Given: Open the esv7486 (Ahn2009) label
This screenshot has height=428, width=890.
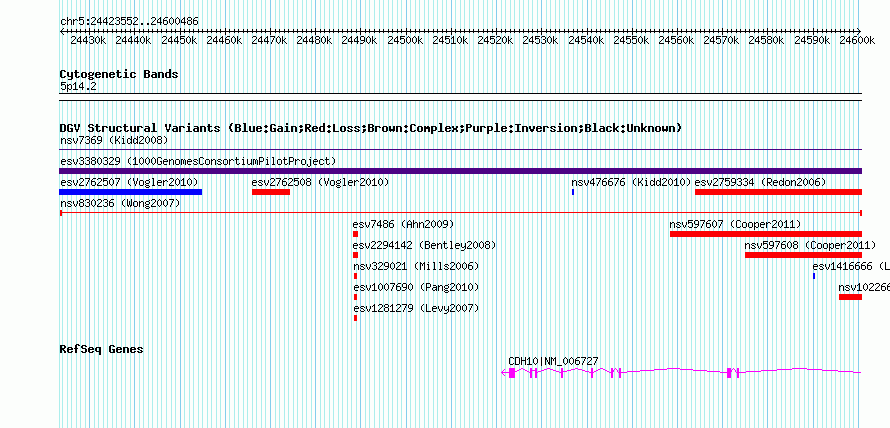Looking at the screenshot, I should point(404,224).
